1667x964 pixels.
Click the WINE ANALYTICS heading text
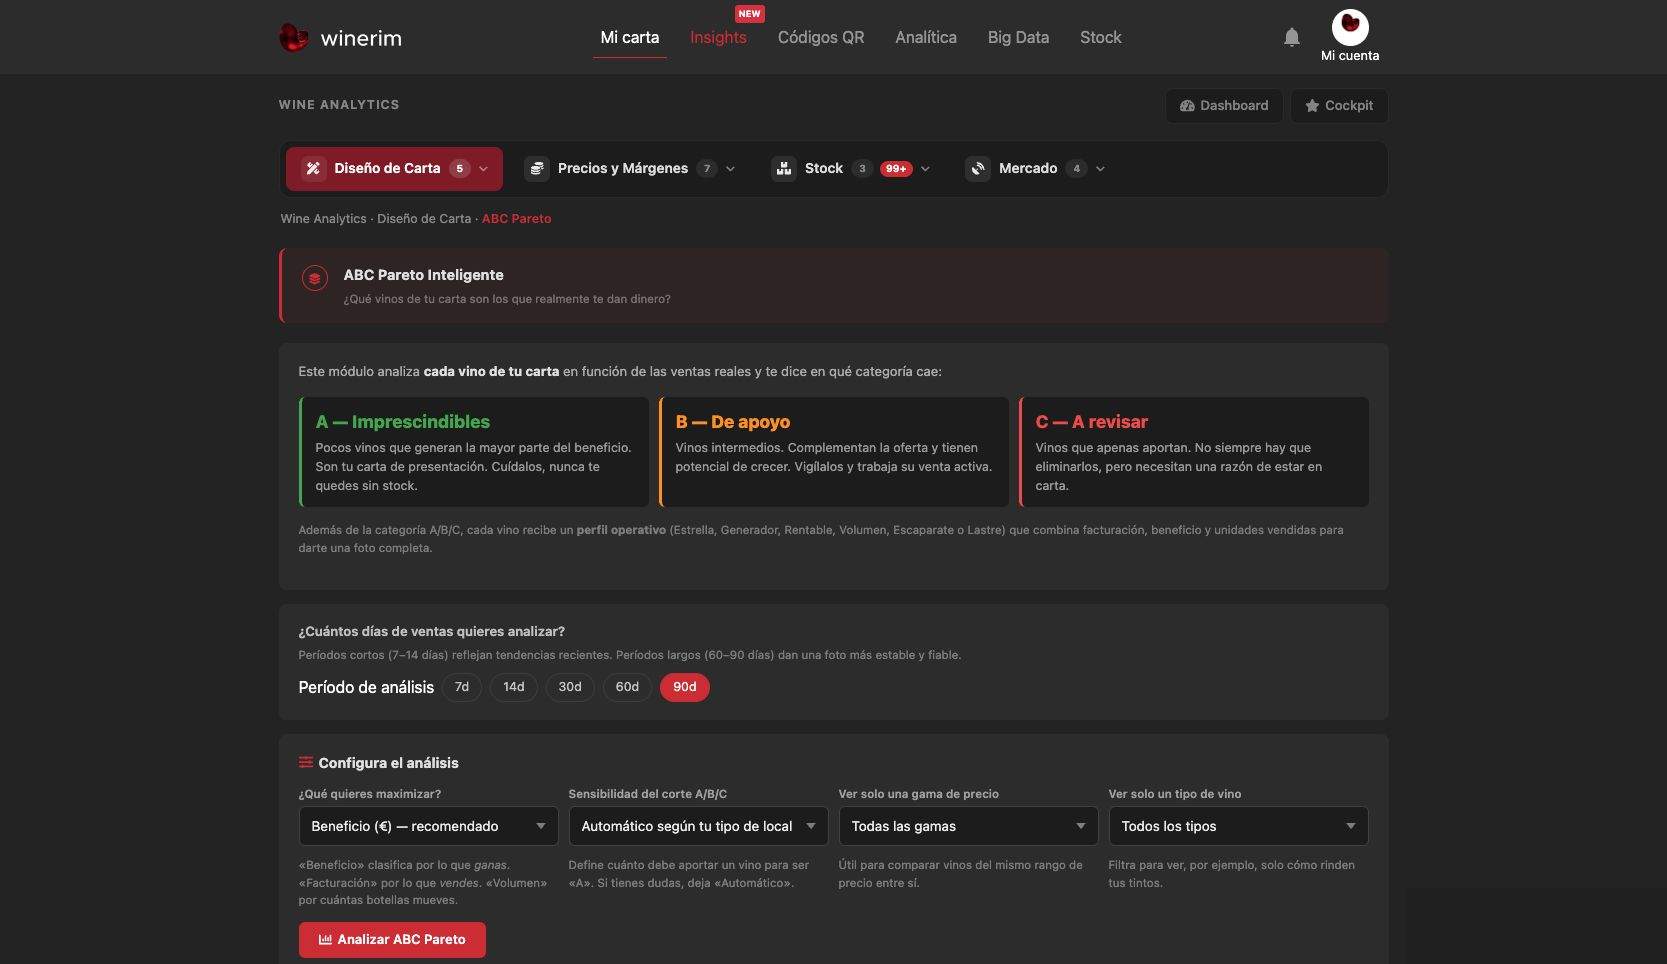click(339, 104)
